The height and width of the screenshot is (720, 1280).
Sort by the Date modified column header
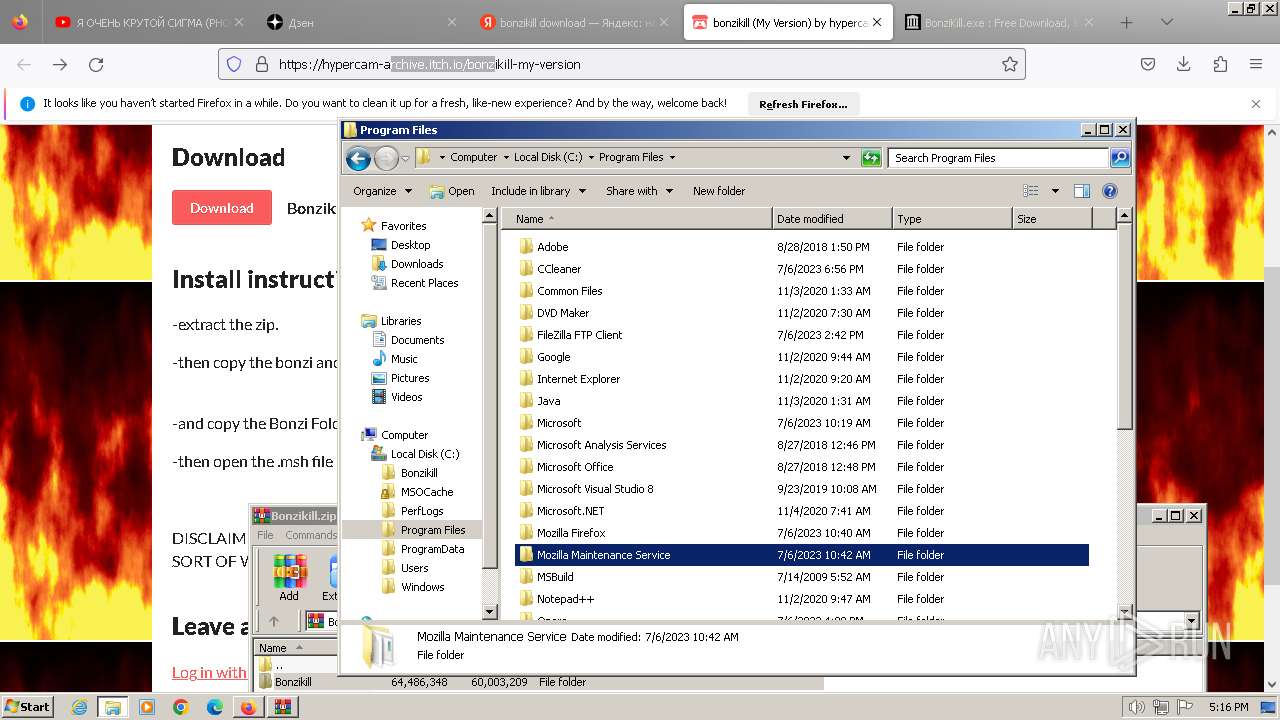point(832,219)
